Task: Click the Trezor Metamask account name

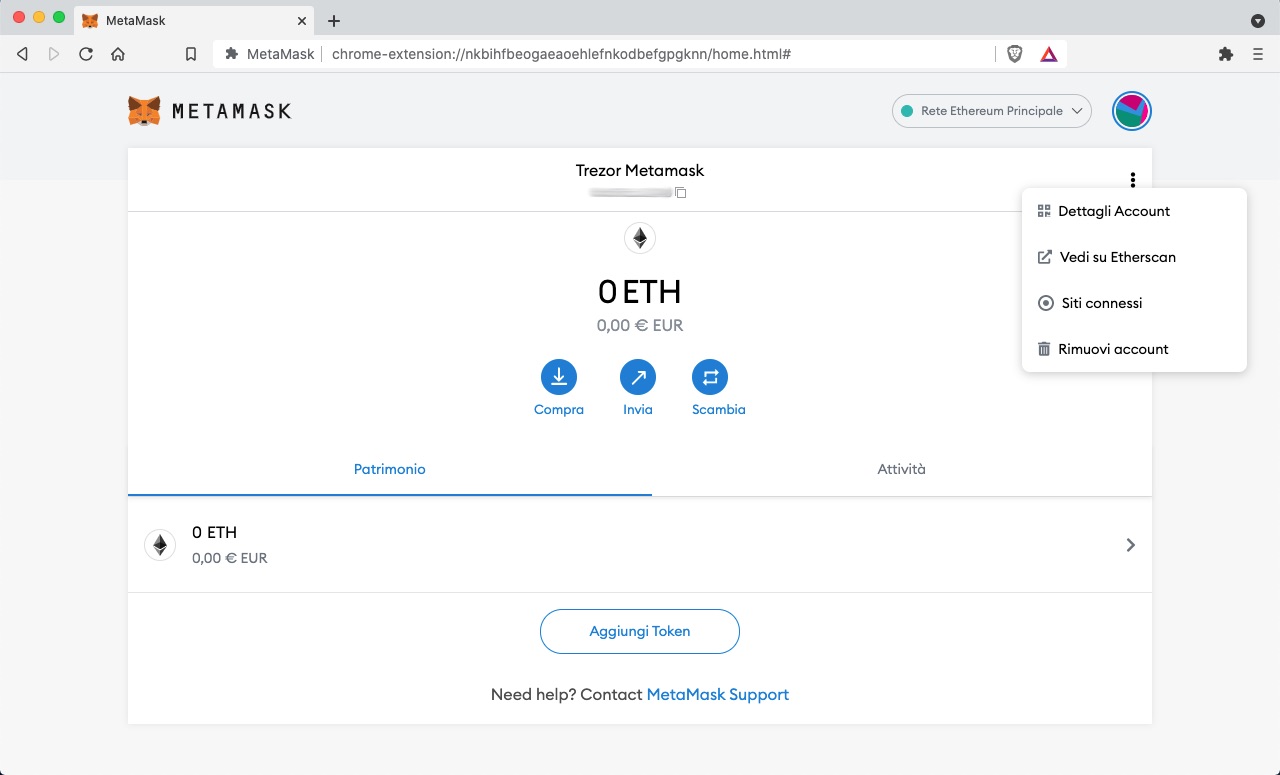Action: [x=640, y=170]
